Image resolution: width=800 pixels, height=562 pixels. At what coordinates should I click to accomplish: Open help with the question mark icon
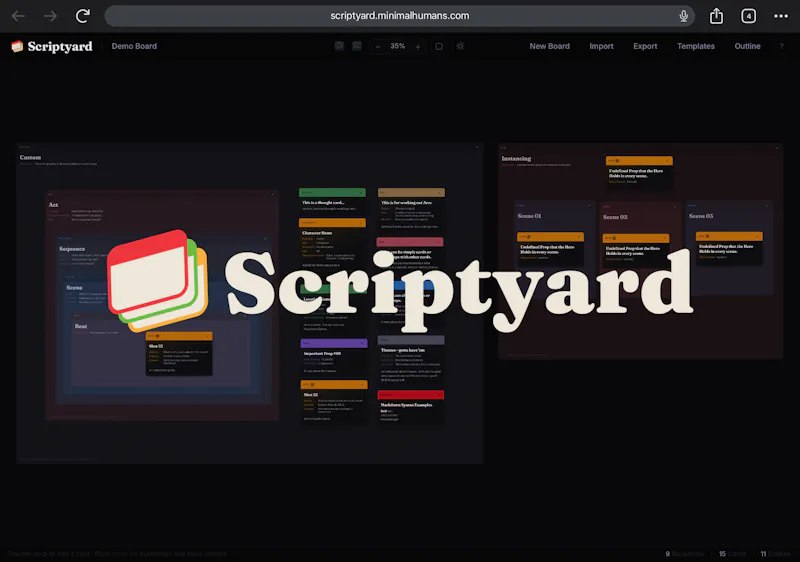pos(781,46)
